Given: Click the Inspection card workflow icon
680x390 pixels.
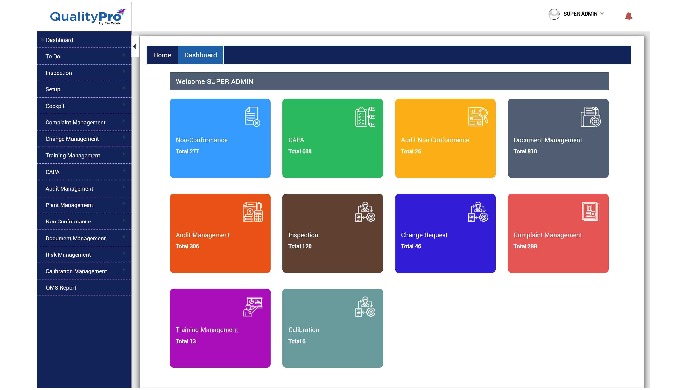Looking at the screenshot, I should [x=365, y=212].
